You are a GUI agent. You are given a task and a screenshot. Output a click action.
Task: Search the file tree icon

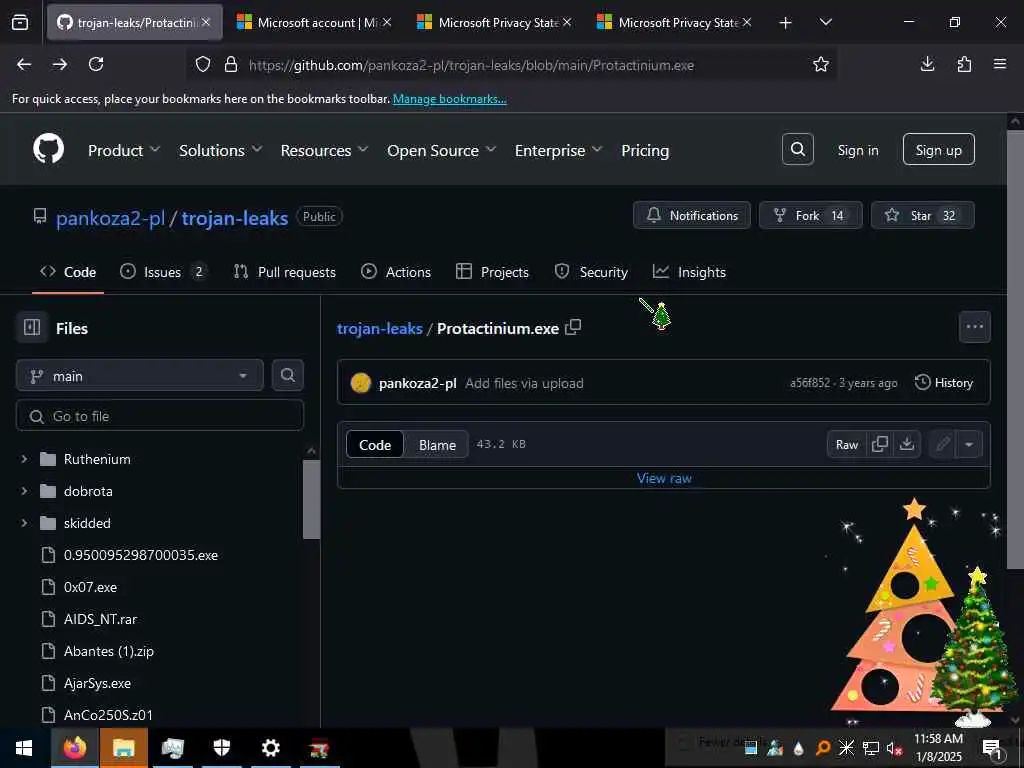pos(287,376)
